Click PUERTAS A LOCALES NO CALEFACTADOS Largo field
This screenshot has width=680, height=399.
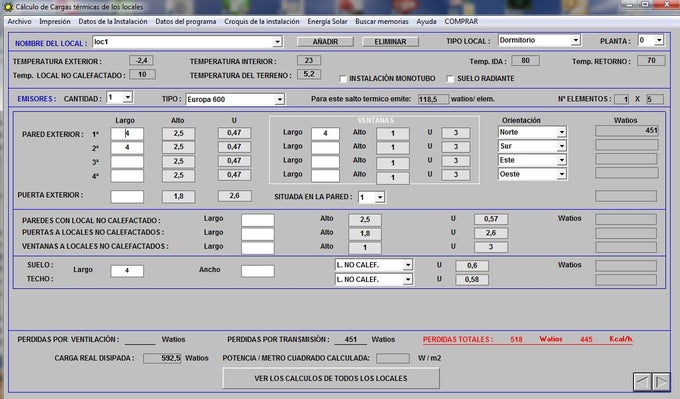click(x=258, y=234)
